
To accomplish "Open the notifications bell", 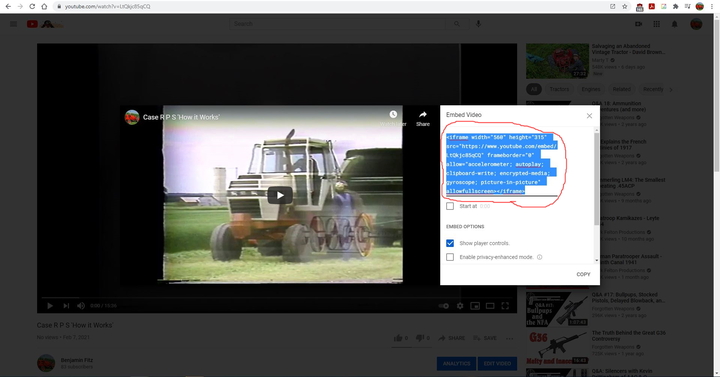I will tap(675, 24).
